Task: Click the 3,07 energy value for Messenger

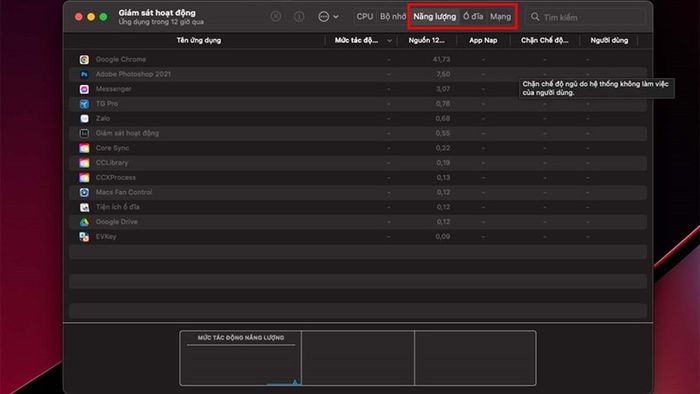Action: tap(443, 89)
